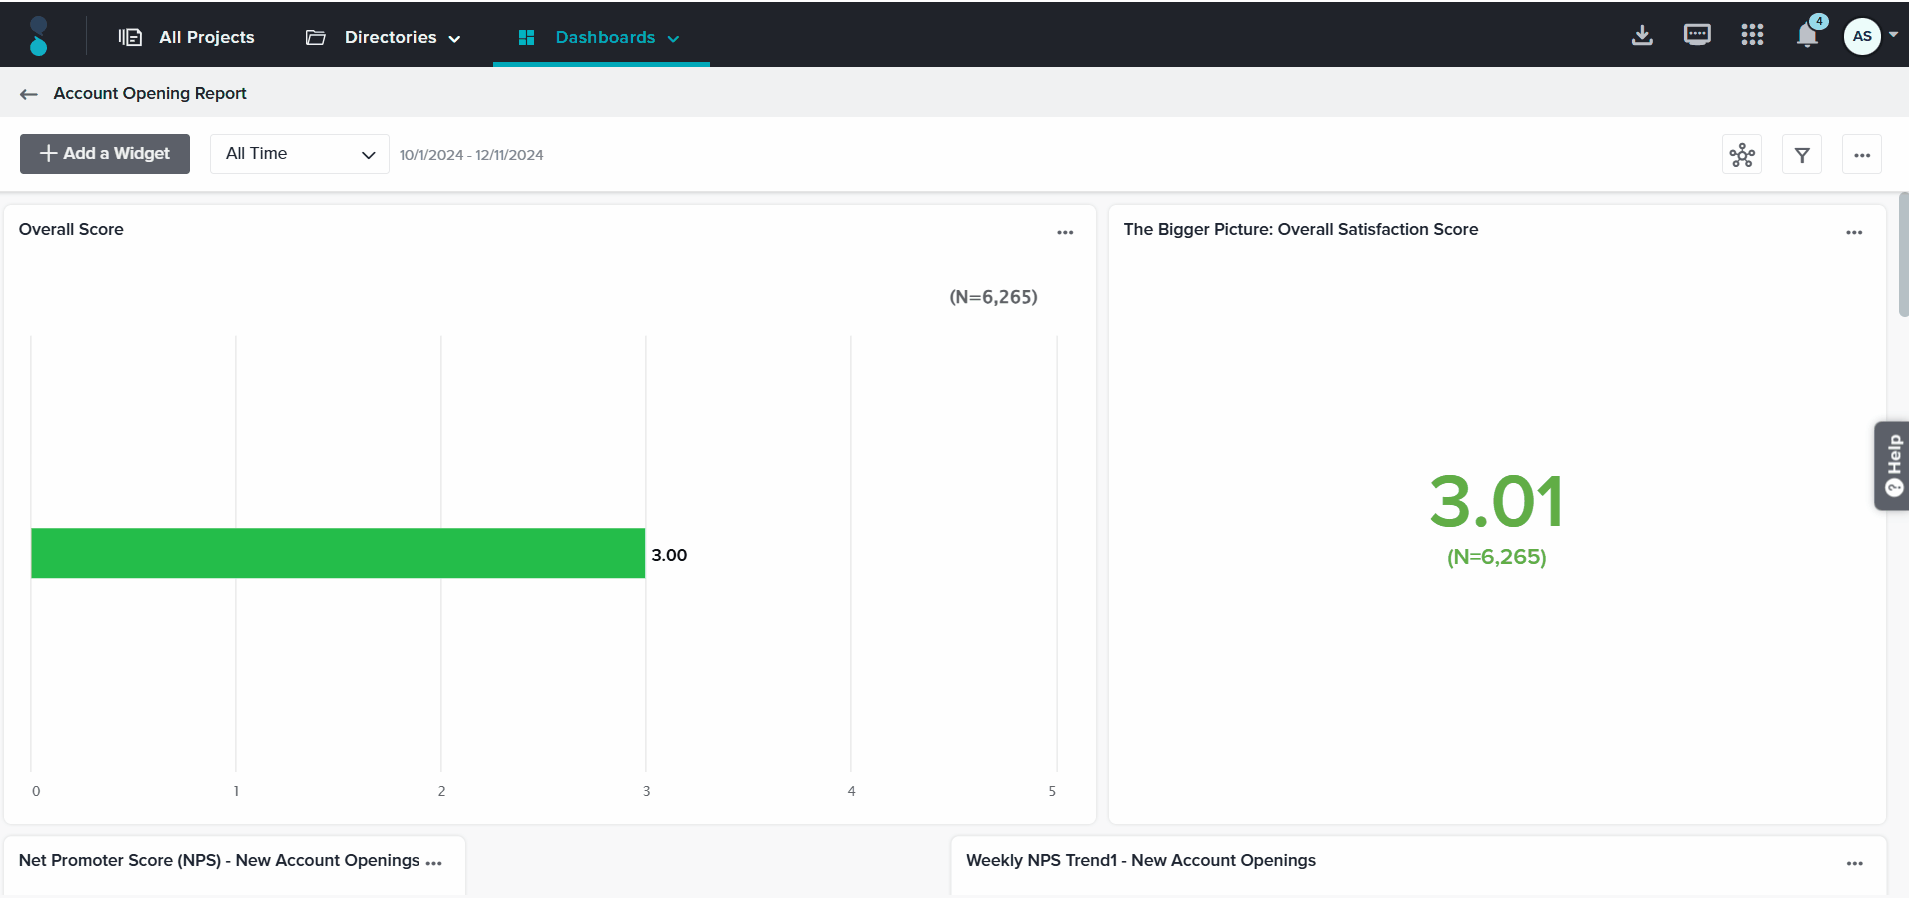Click the dashboard filter funnel icon
Image resolution: width=1909 pixels, height=898 pixels.
tap(1802, 155)
